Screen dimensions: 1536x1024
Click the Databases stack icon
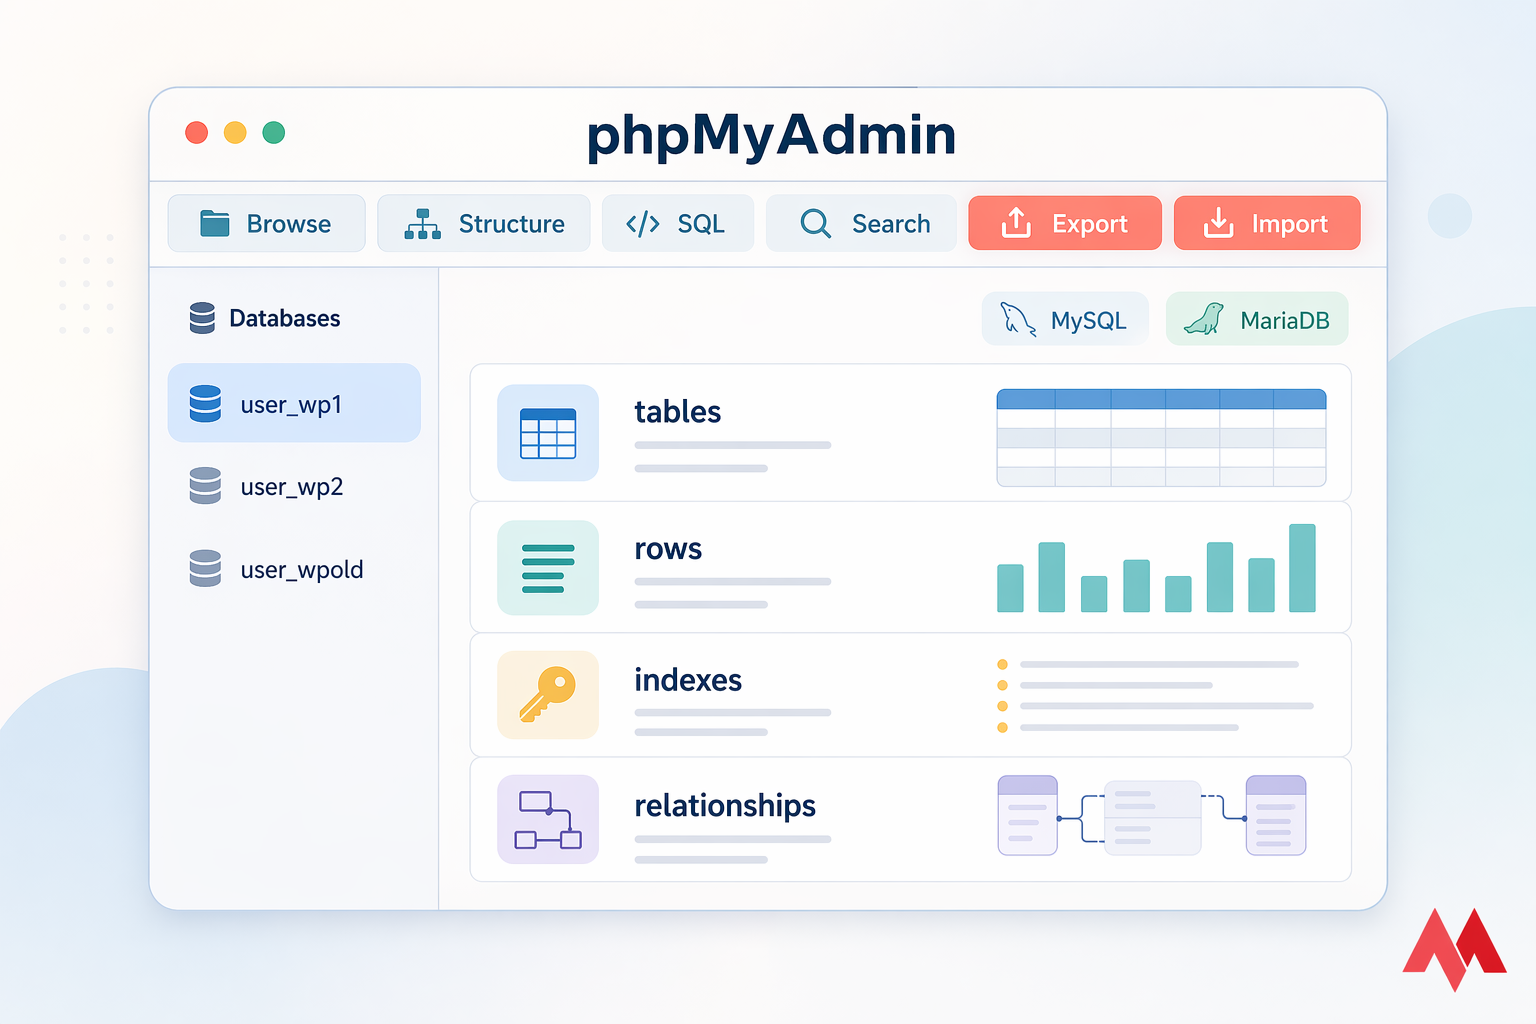click(x=202, y=318)
